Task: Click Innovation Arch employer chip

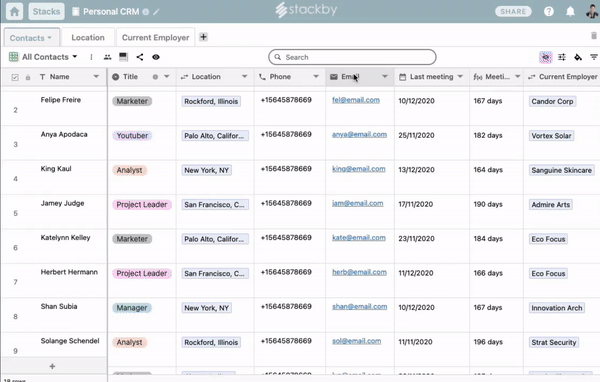Action: pyautogui.click(x=557, y=308)
